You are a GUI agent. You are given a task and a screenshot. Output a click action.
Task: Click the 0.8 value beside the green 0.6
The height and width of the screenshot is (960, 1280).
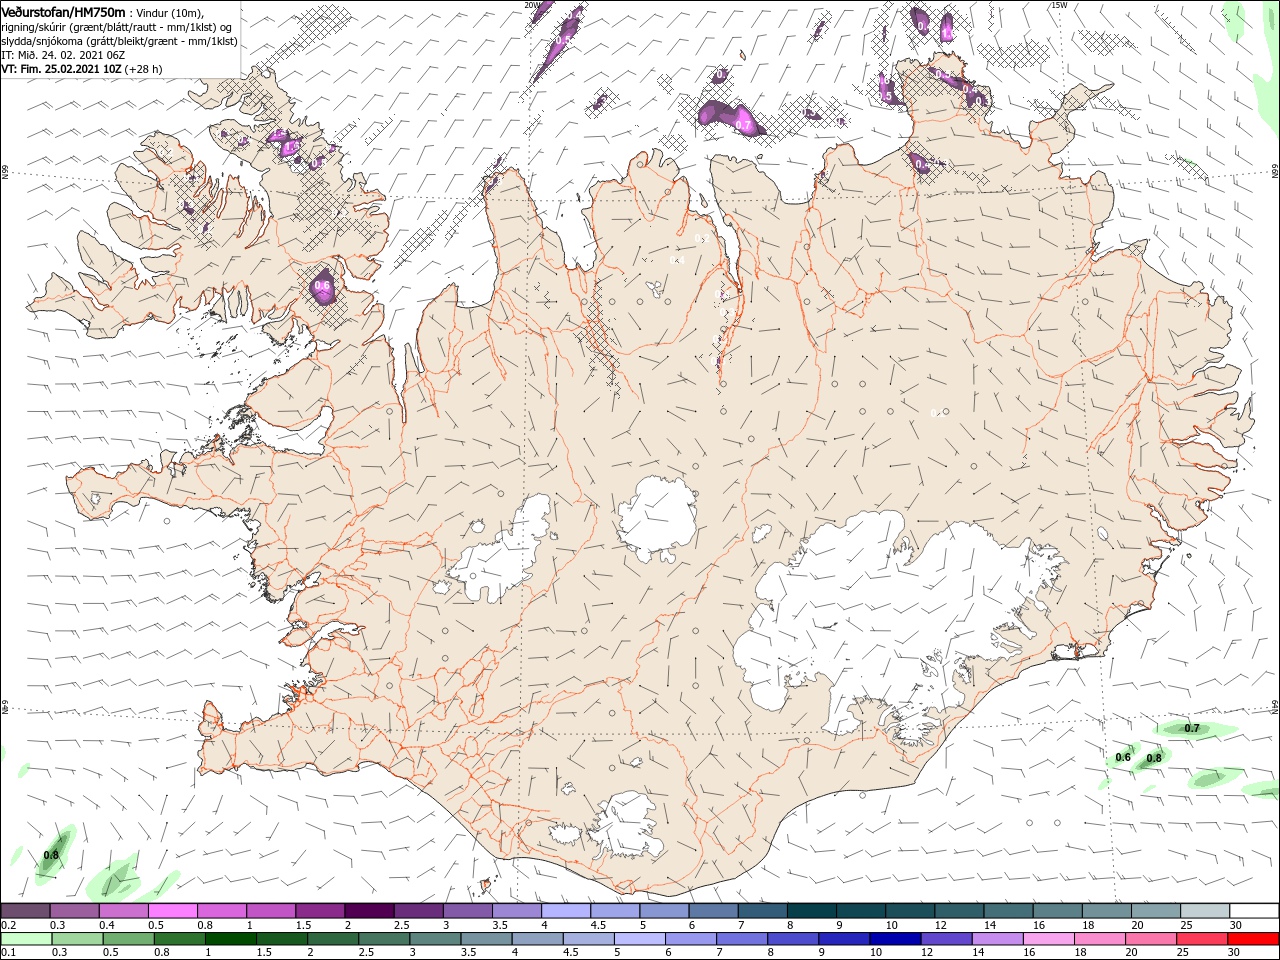coord(1154,758)
